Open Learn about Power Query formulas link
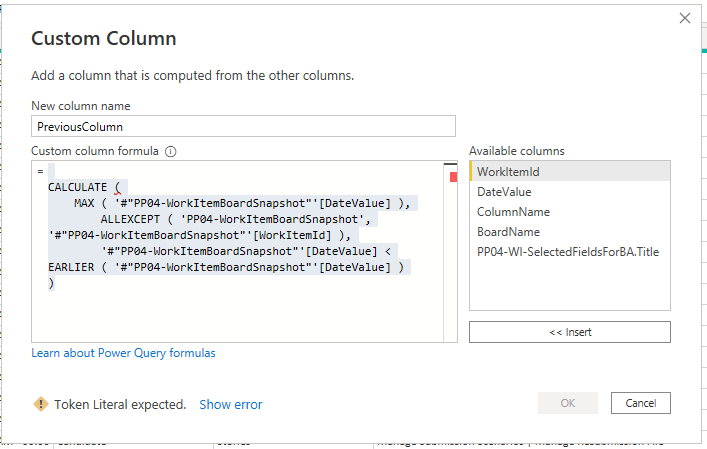707x449 pixels. point(123,353)
